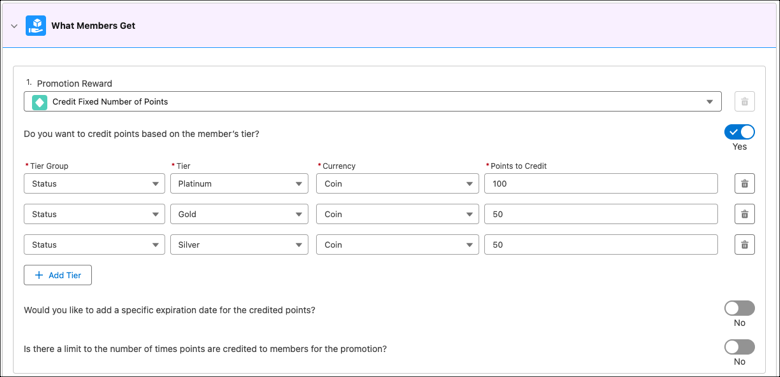Viewport: 780px width, 377px height.
Task: Click the Points to Credit field in Gold row
Action: point(601,214)
